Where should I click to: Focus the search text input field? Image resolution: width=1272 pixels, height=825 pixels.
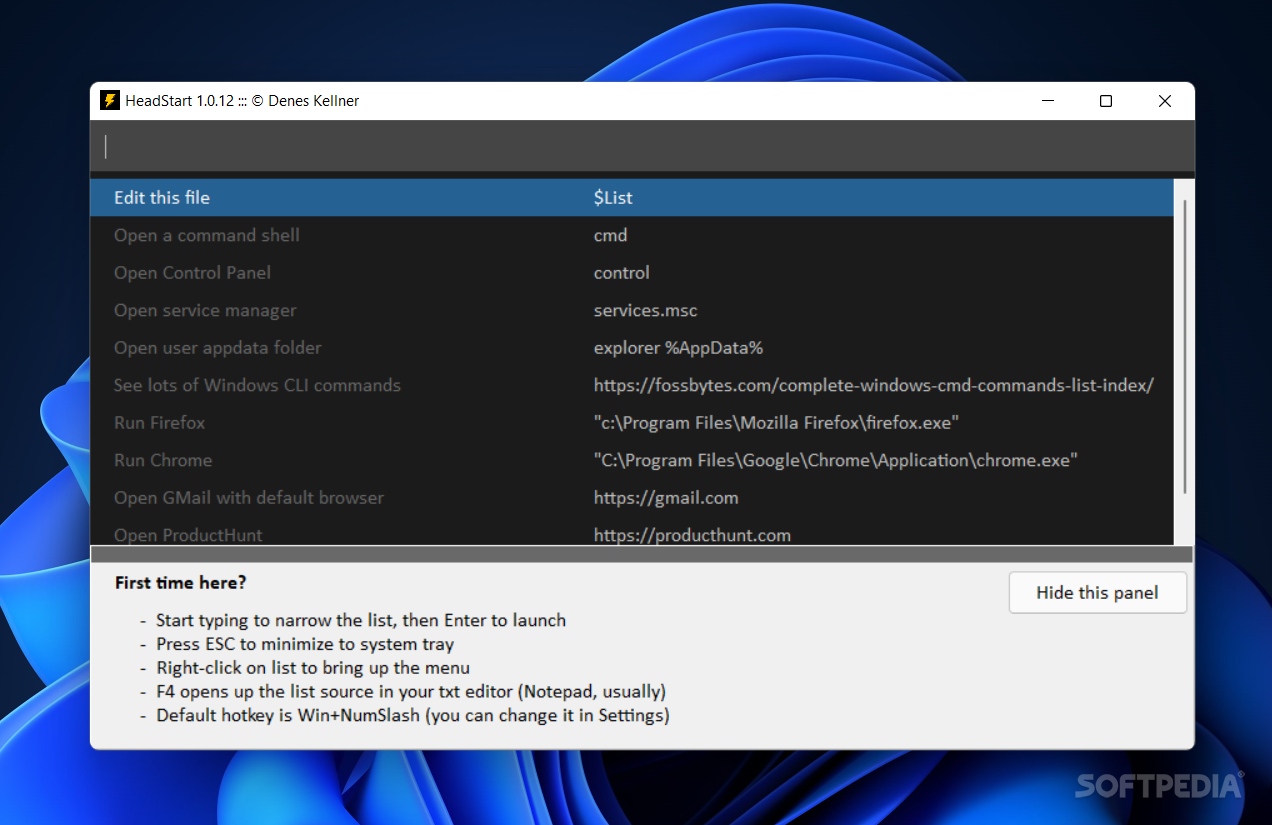pos(642,147)
